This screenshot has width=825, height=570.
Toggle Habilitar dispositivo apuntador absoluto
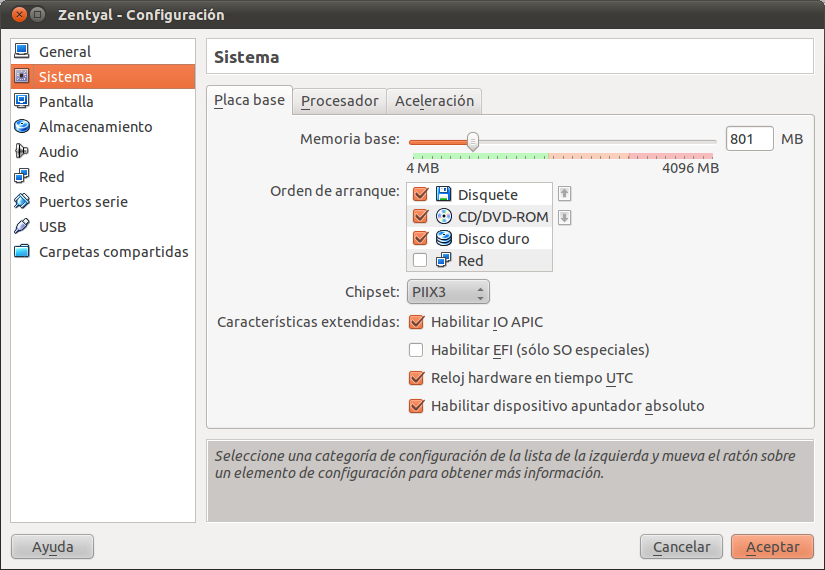pyautogui.click(x=416, y=406)
